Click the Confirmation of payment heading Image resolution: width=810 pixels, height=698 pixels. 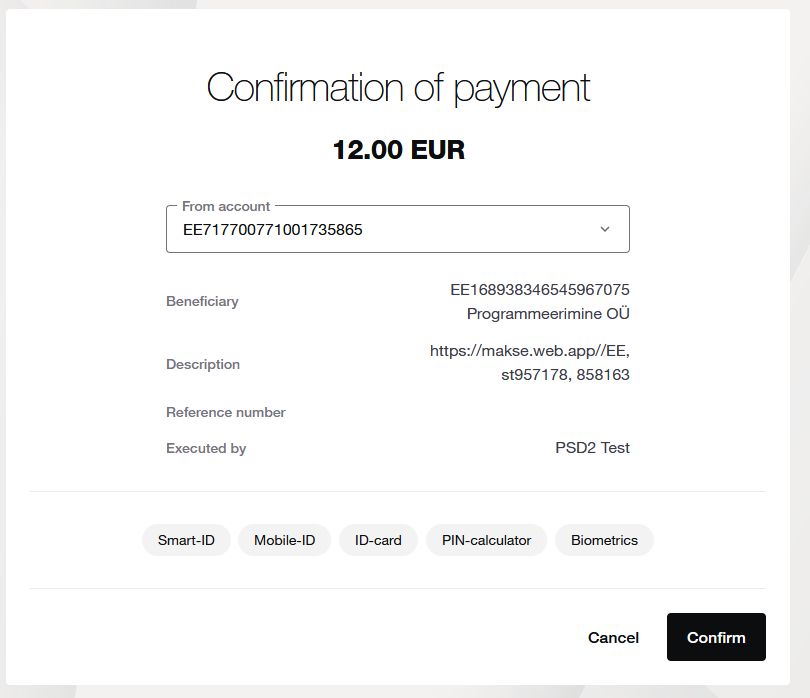click(x=398, y=88)
